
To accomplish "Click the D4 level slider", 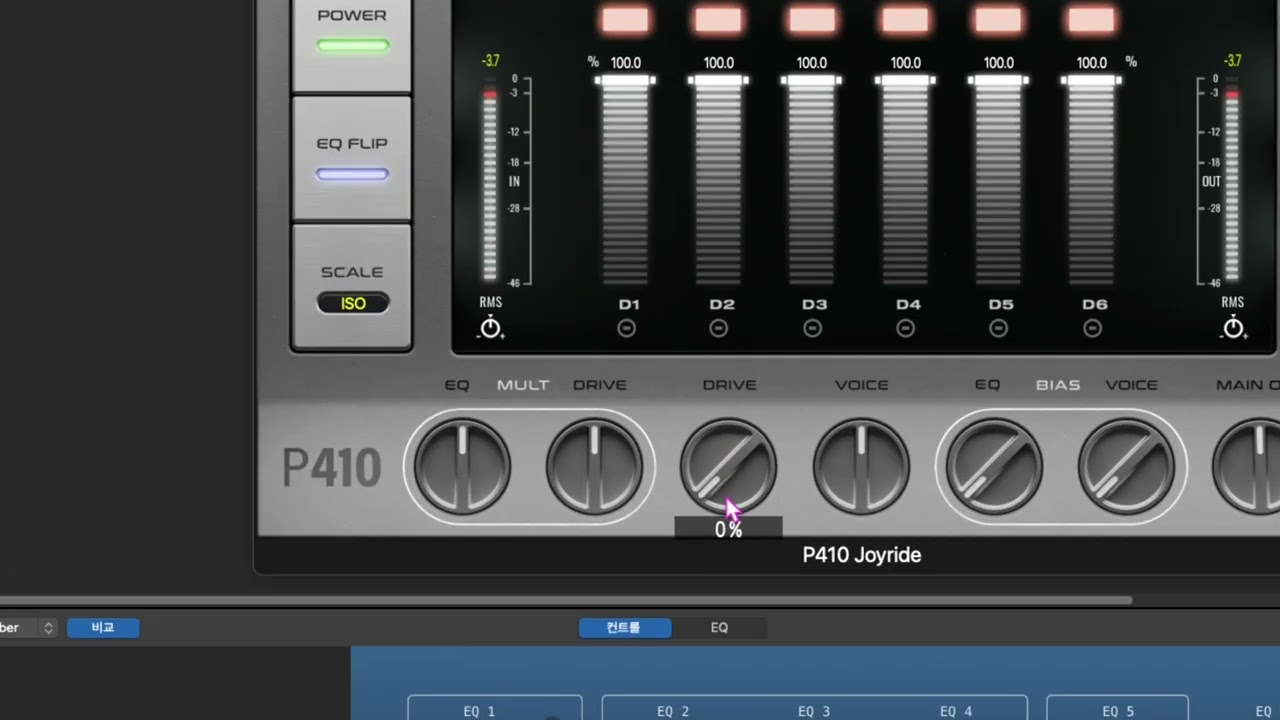I will tap(905, 181).
